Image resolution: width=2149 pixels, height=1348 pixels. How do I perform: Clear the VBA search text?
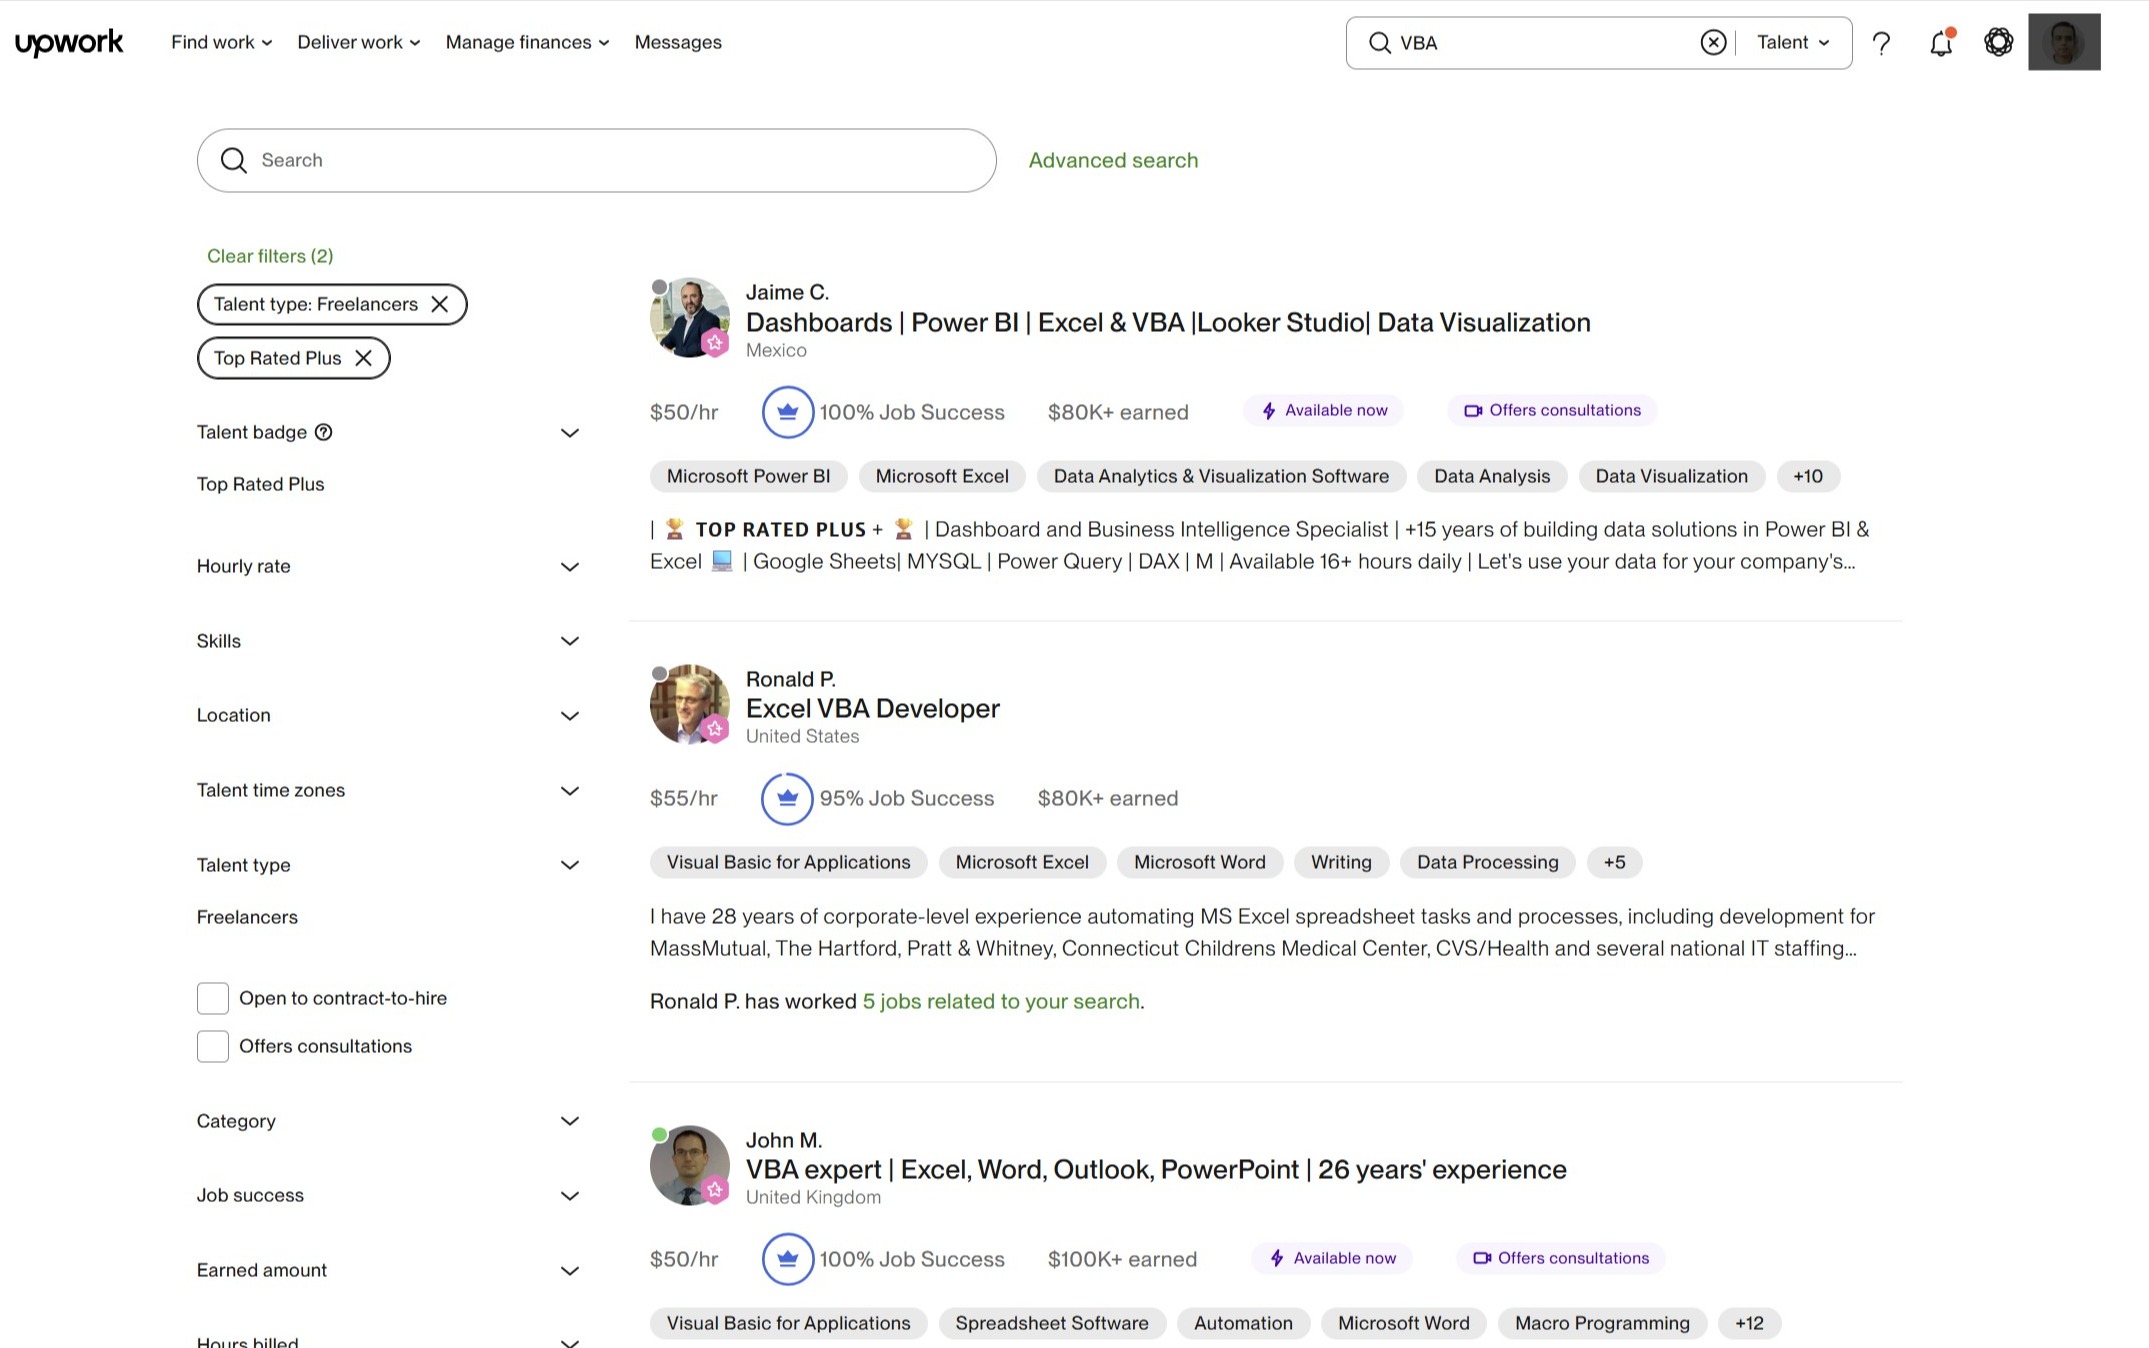[x=1713, y=42]
